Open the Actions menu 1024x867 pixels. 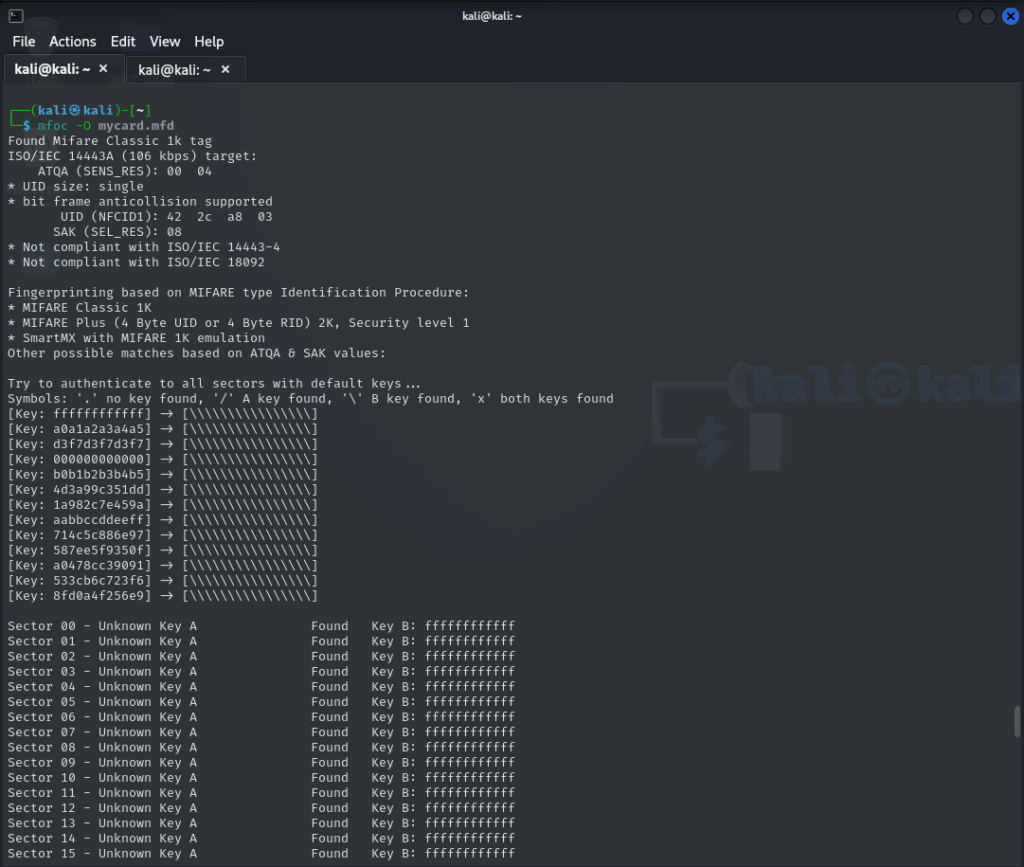[x=73, y=41]
